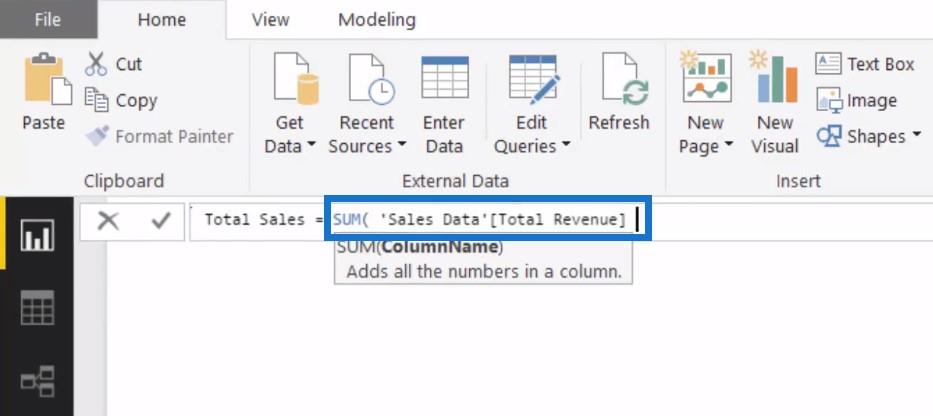Open the Enter Data table icon
The height and width of the screenshot is (416, 933).
444,77
